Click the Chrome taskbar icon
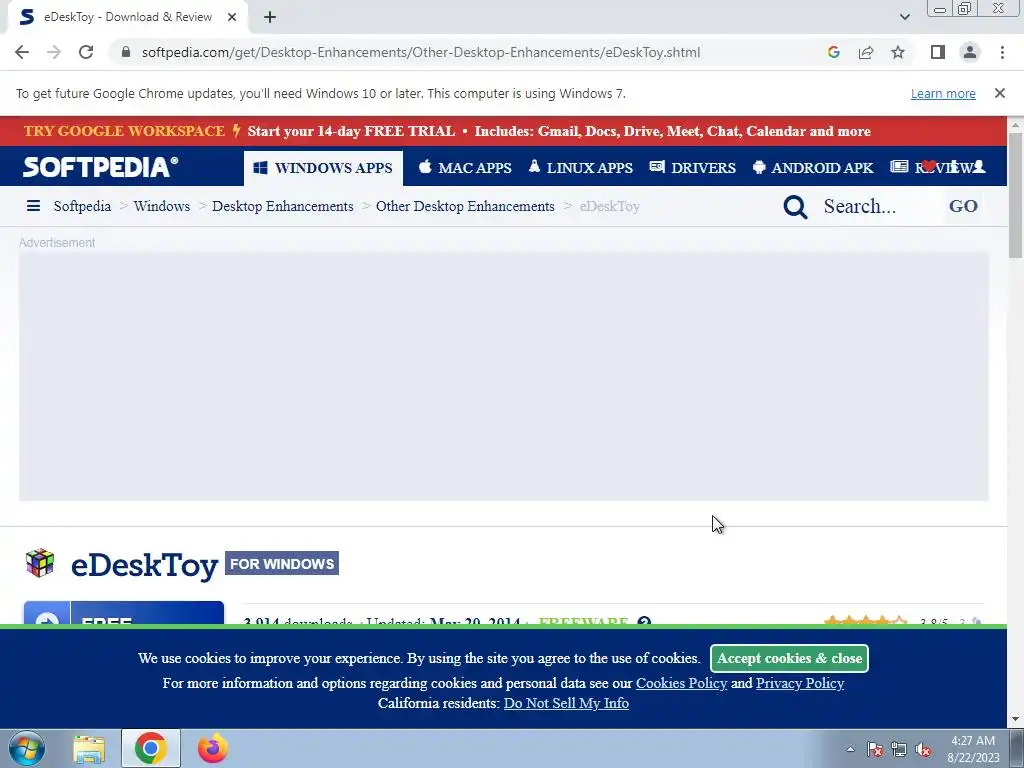 (151, 748)
